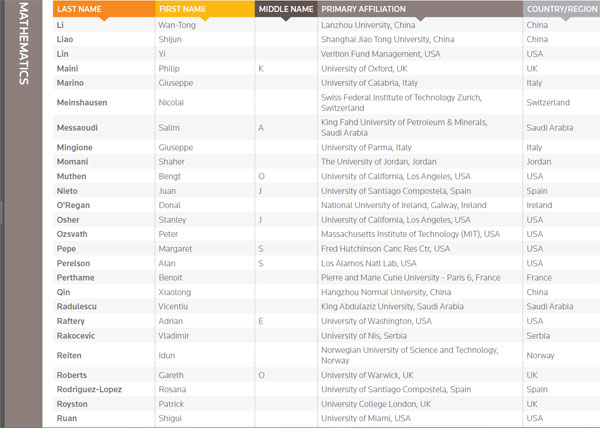Viewport: 600px width, 428px height.
Task: Select the MATHEMATICS vertical side label
Action: (x=23, y=44)
